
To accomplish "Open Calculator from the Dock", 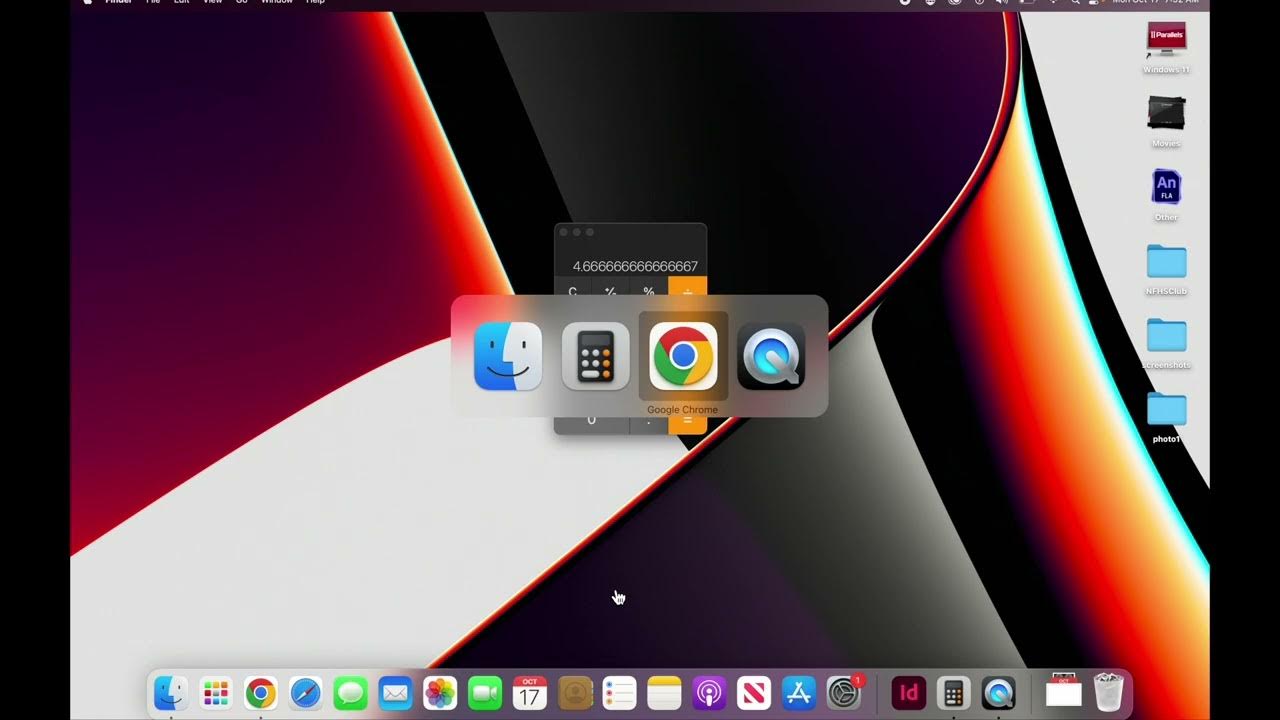I will pyautogui.click(x=954, y=692).
